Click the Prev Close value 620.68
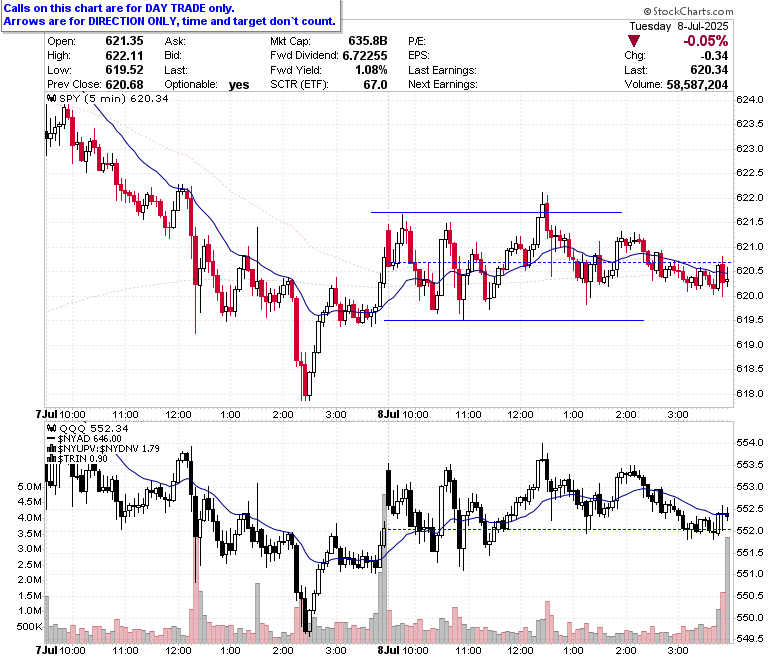This screenshot has width=780, height=659. click(x=124, y=85)
